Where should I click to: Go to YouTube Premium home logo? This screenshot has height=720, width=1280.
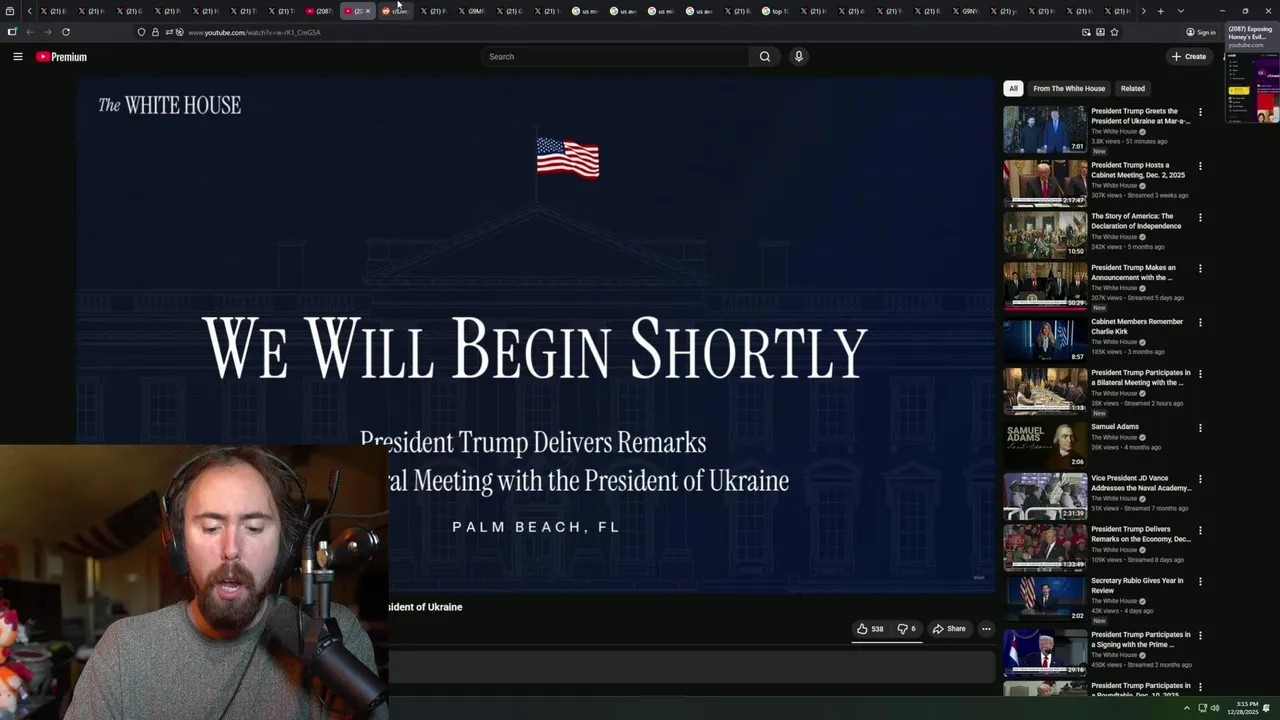pos(62,57)
